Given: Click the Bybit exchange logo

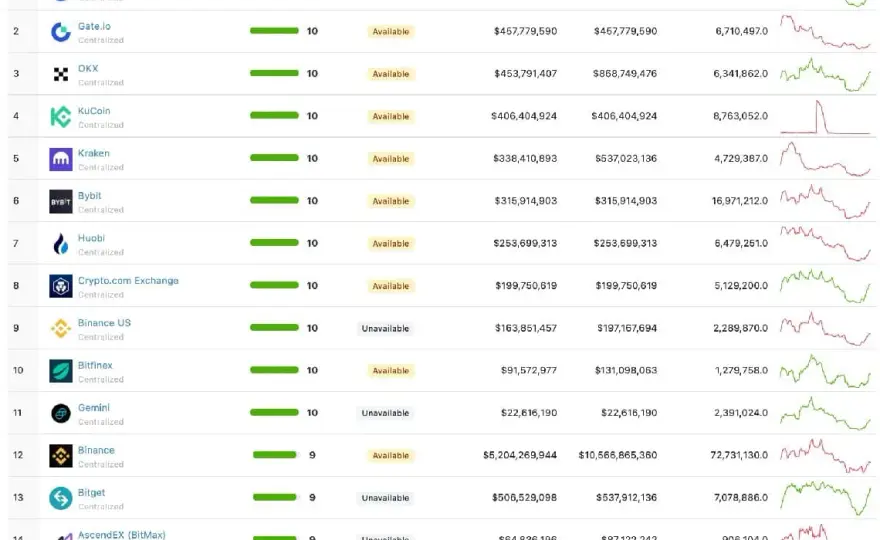Looking at the screenshot, I should (x=61, y=202).
